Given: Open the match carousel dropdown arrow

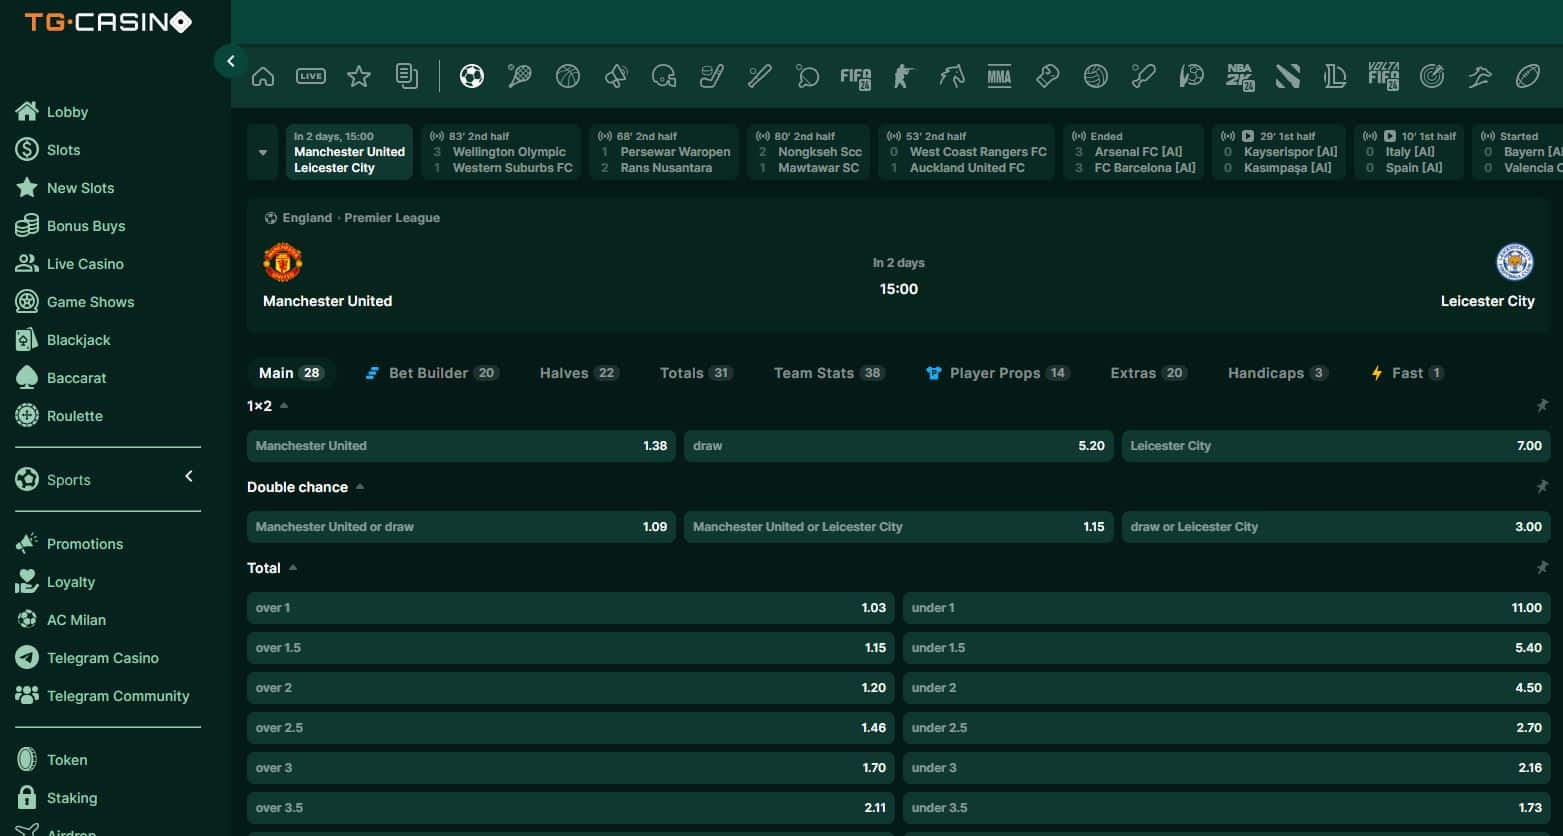Looking at the screenshot, I should pyautogui.click(x=263, y=153).
